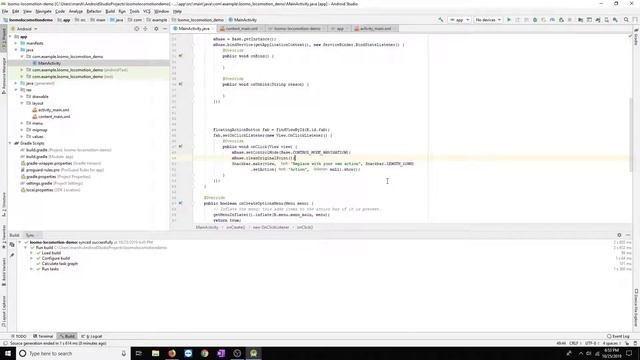Open the Navigate menu
This screenshot has height=360, width=640.
point(43,11)
